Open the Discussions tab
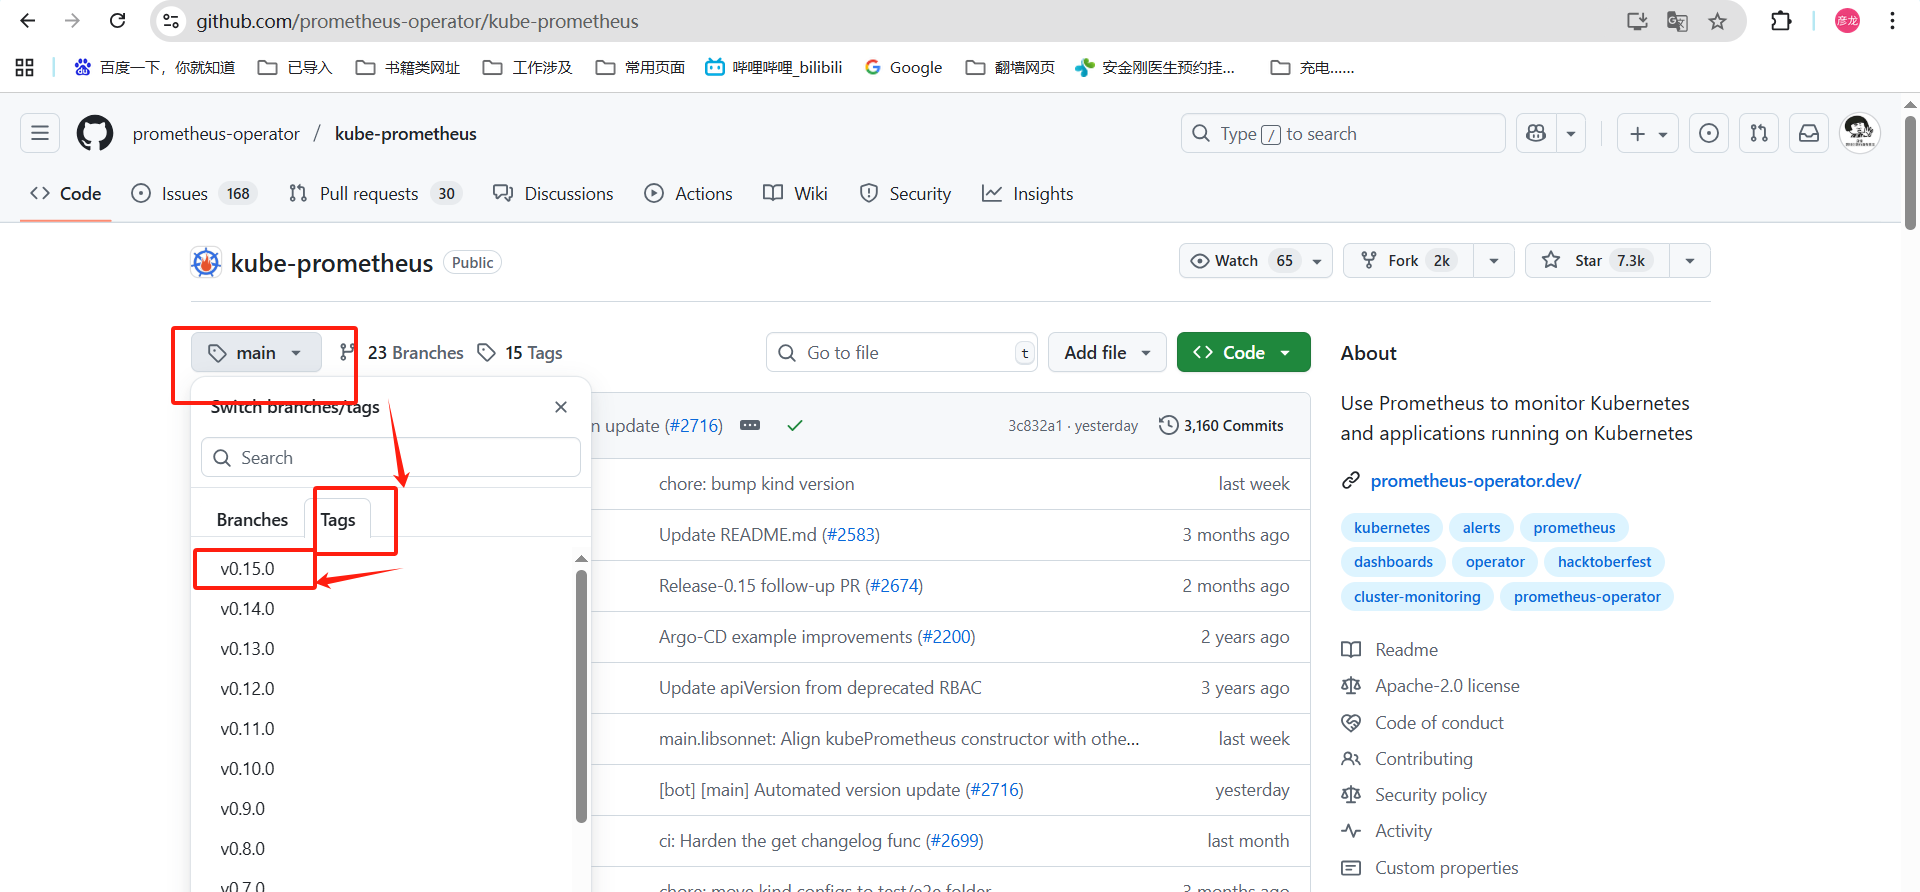This screenshot has height=892, width=1920. click(553, 194)
